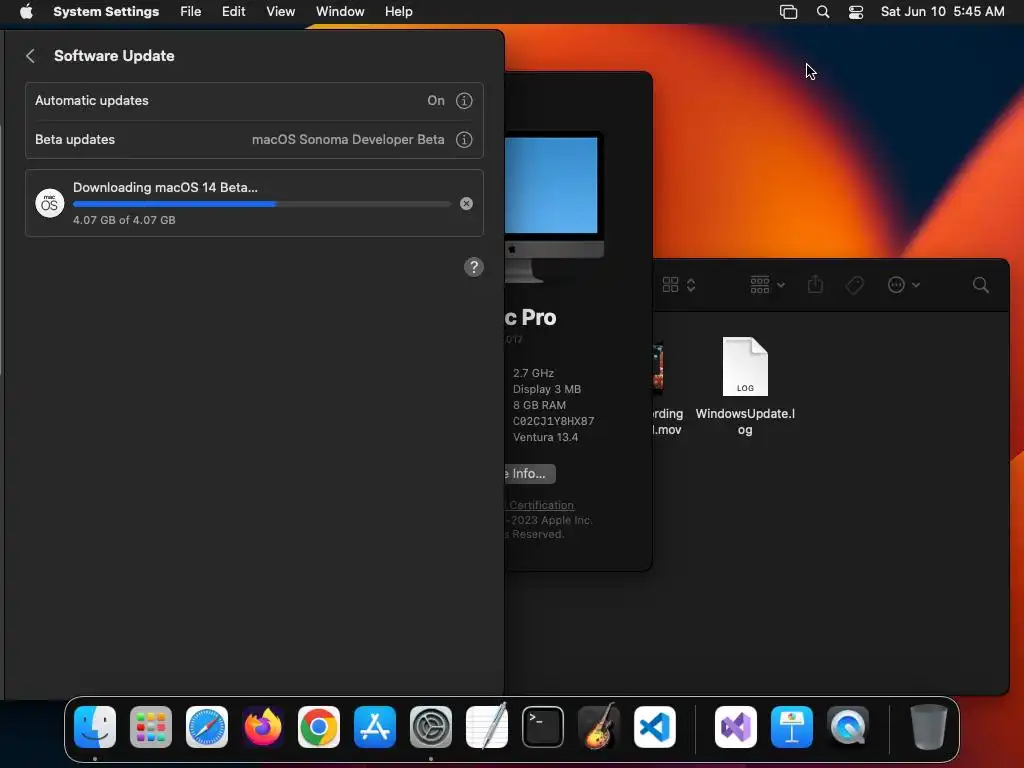Click 2.7 GHz processor text
Screen dimensions: 1024x768
[533, 373]
